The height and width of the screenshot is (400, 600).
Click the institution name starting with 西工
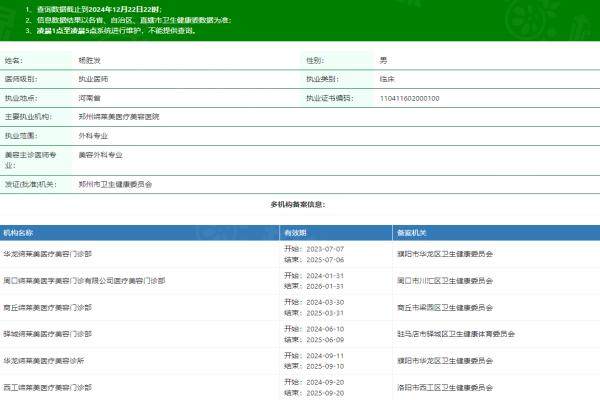(47, 388)
